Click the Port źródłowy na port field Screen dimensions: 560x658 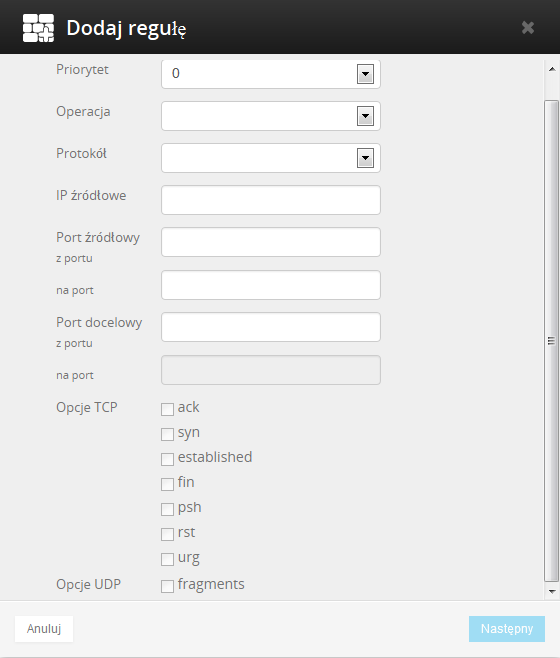271,285
